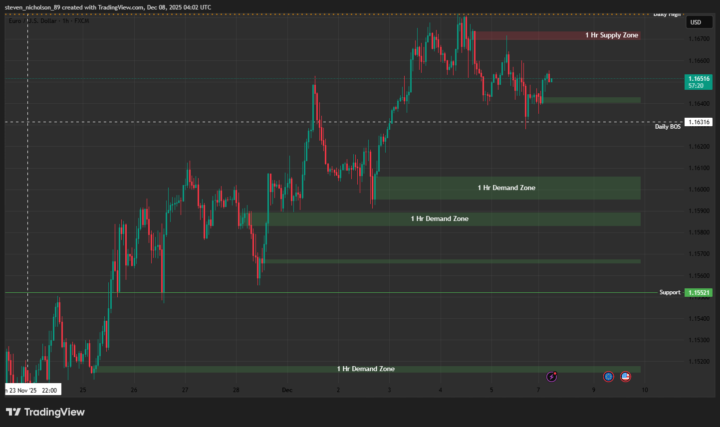Click the 23 Nov '25 22:00 date label
This screenshot has width=720, height=427.
(x=33, y=390)
